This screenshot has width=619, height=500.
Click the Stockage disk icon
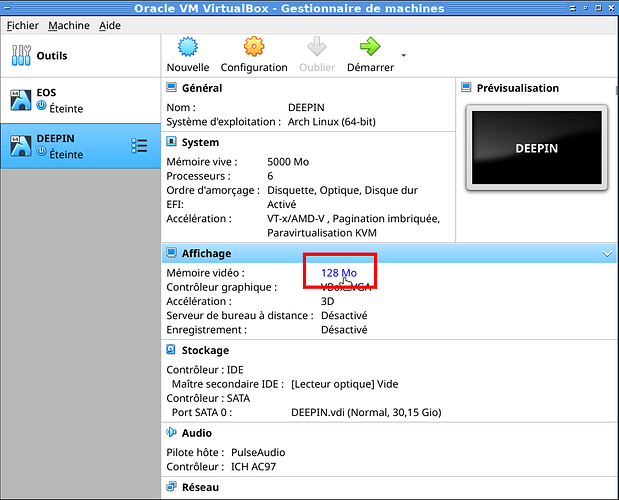click(x=171, y=350)
